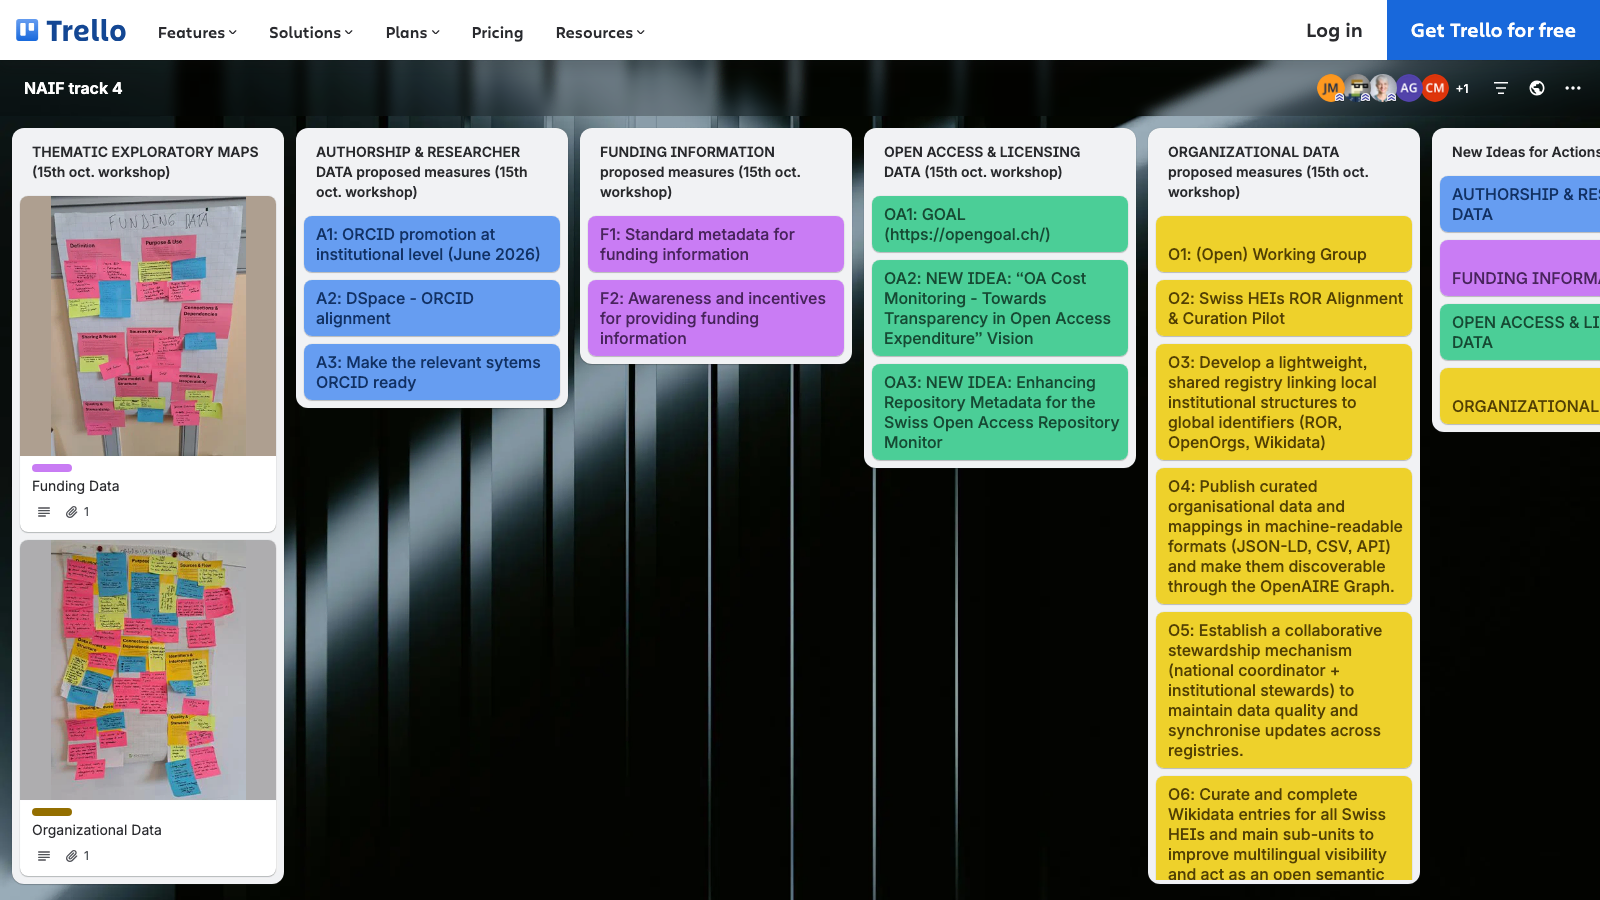The width and height of the screenshot is (1600, 900).
Task: Click the Log in link
Action: coord(1333,30)
